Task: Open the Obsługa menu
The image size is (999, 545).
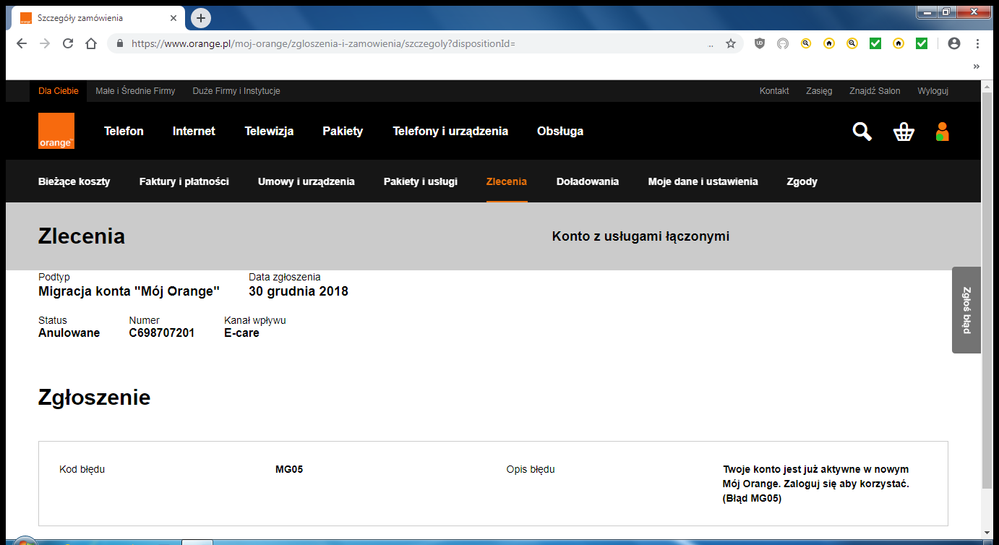Action: pyautogui.click(x=560, y=131)
